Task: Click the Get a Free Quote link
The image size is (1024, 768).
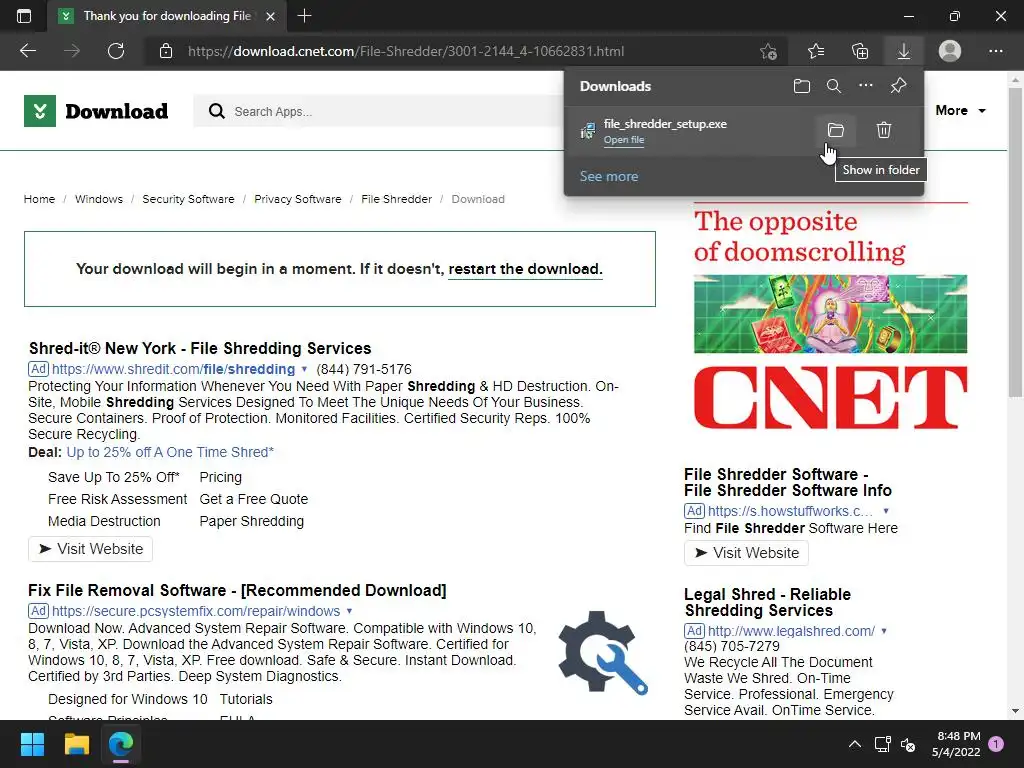Action: pyautogui.click(x=253, y=499)
